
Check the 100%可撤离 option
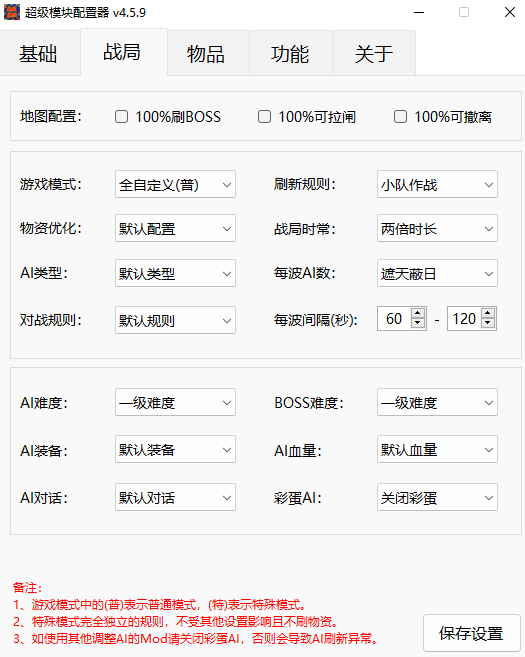pos(401,116)
